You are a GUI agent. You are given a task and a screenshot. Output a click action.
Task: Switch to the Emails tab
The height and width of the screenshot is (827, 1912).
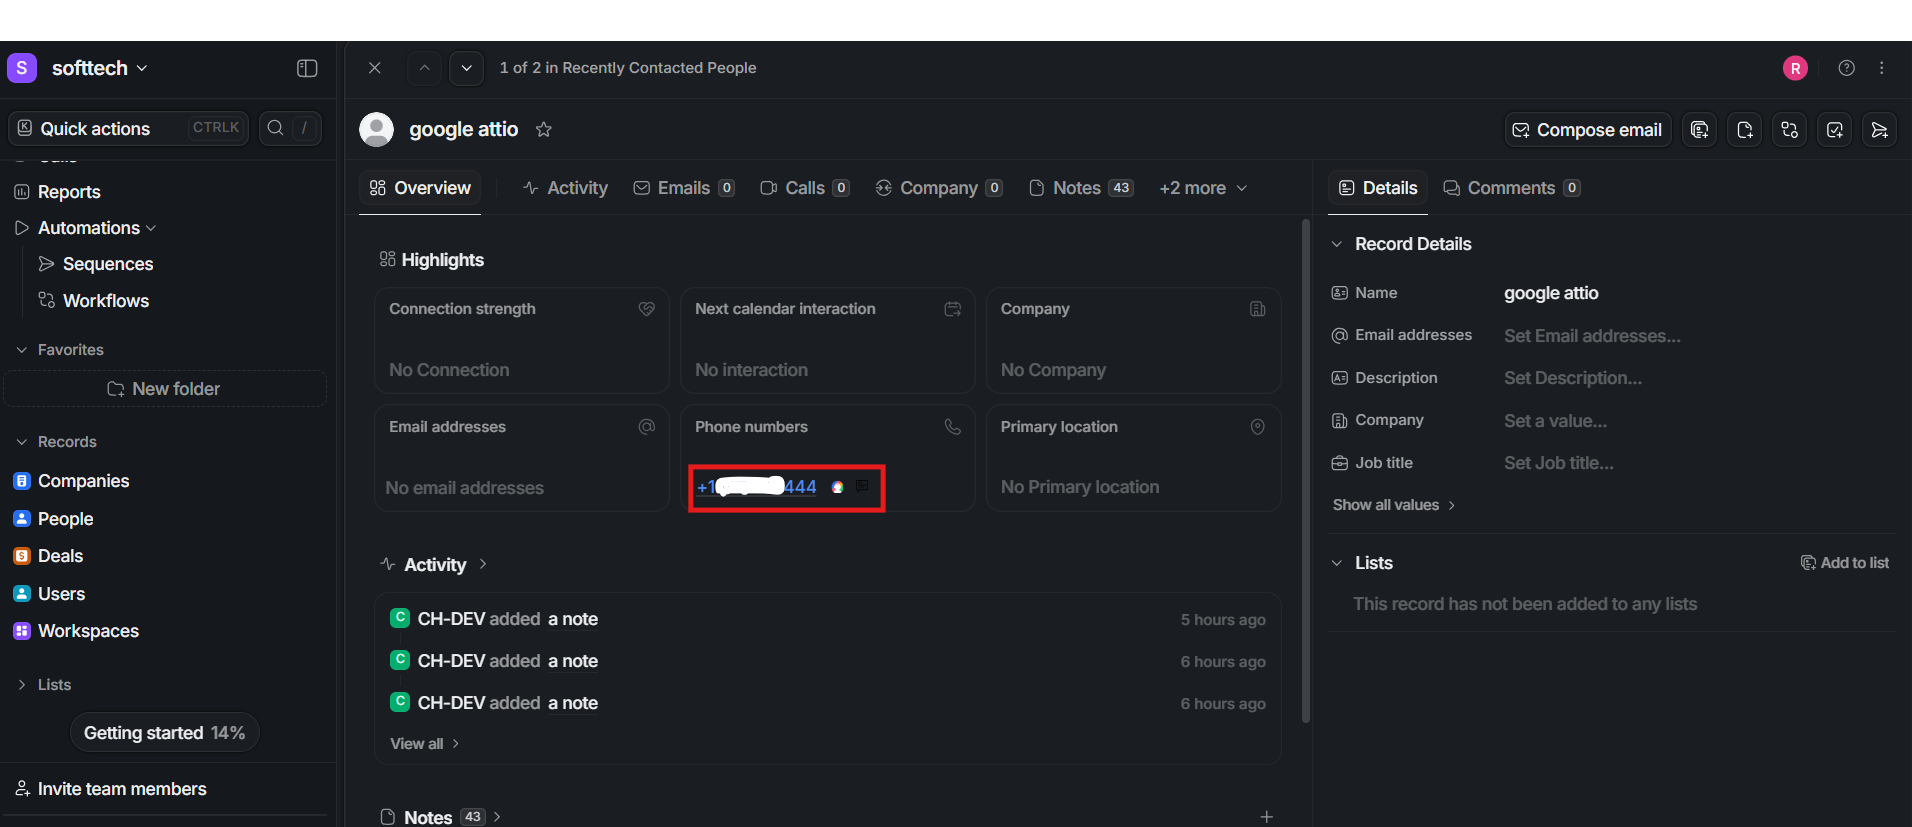pyautogui.click(x=684, y=188)
